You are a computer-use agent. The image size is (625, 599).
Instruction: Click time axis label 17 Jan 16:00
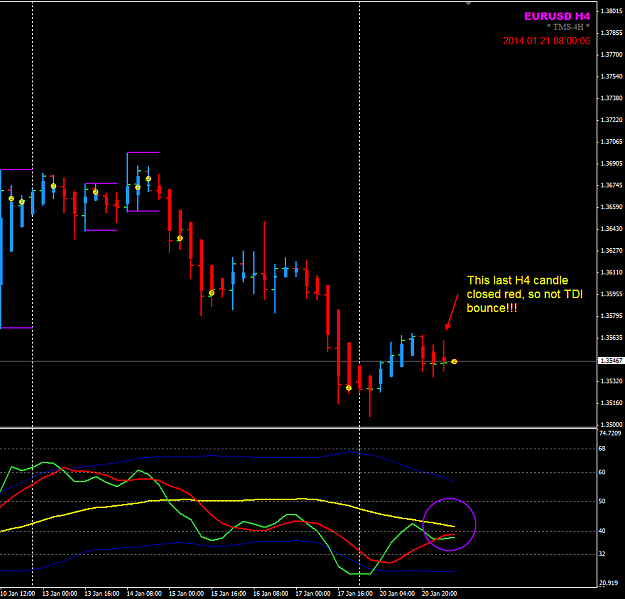click(x=355, y=594)
